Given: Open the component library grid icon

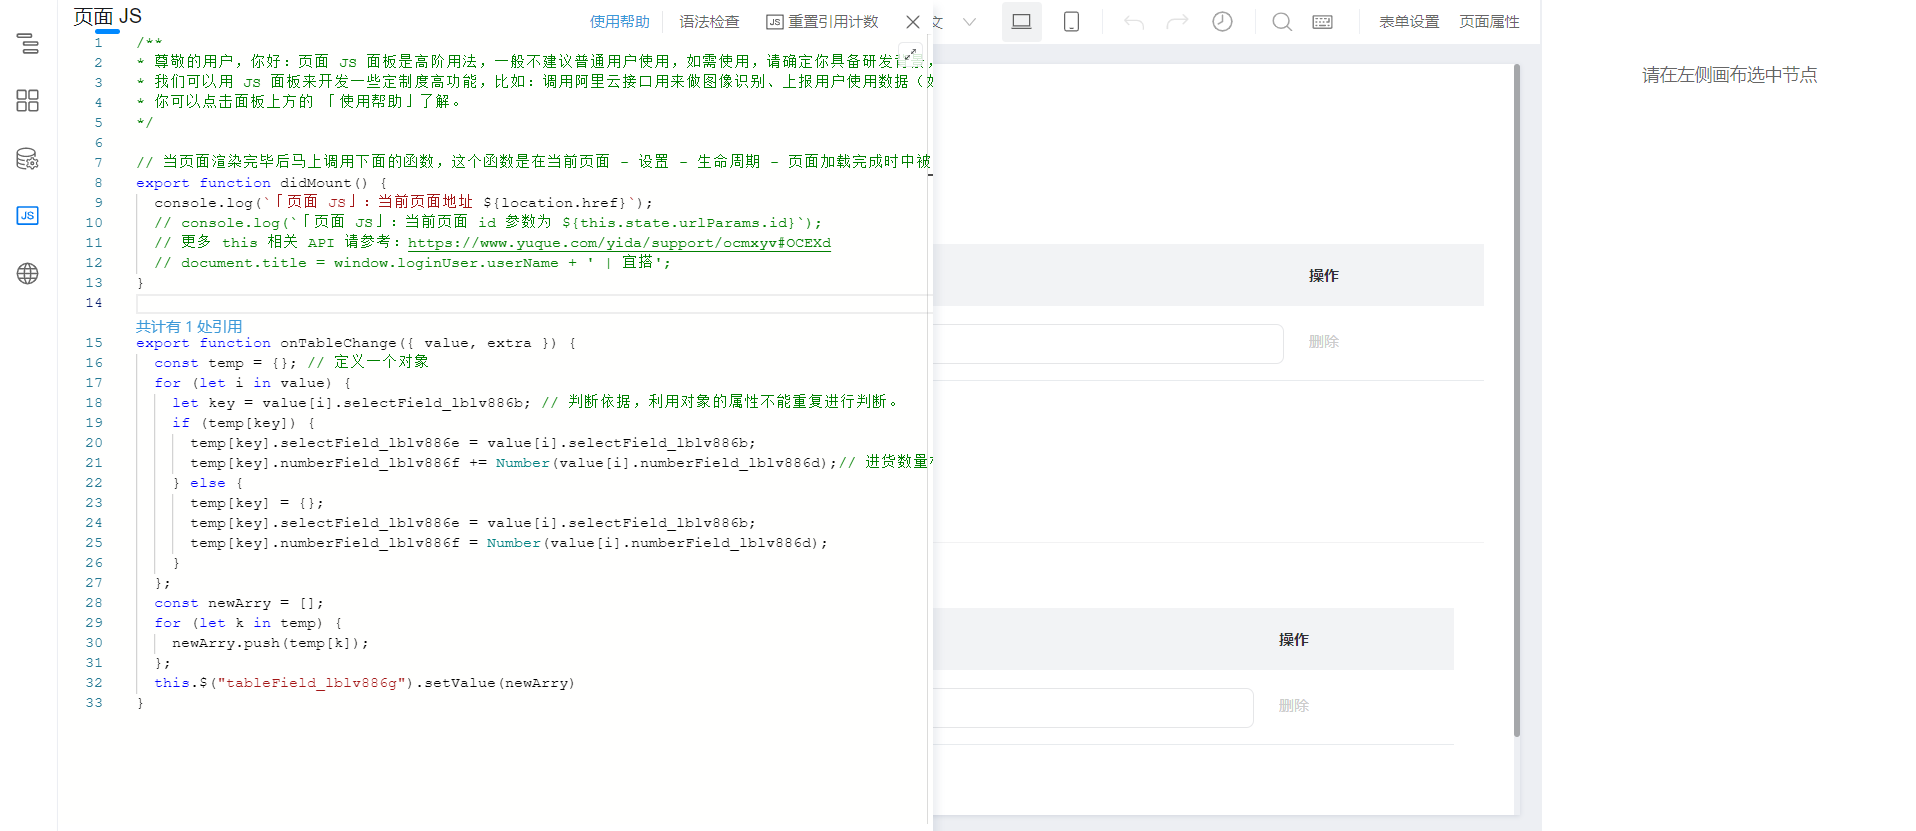Looking at the screenshot, I should tap(28, 101).
